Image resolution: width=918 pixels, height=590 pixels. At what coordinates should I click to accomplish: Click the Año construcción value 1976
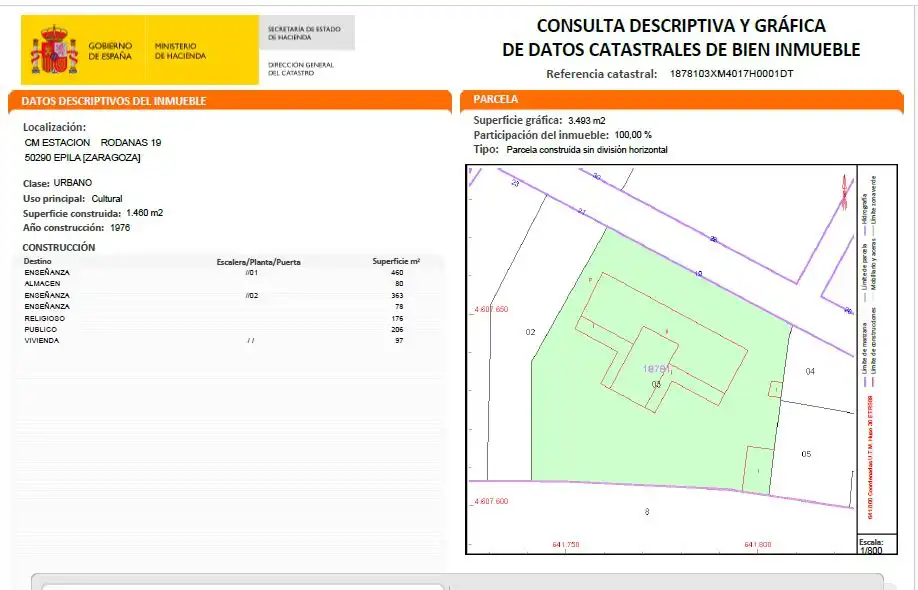[x=120, y=228]
